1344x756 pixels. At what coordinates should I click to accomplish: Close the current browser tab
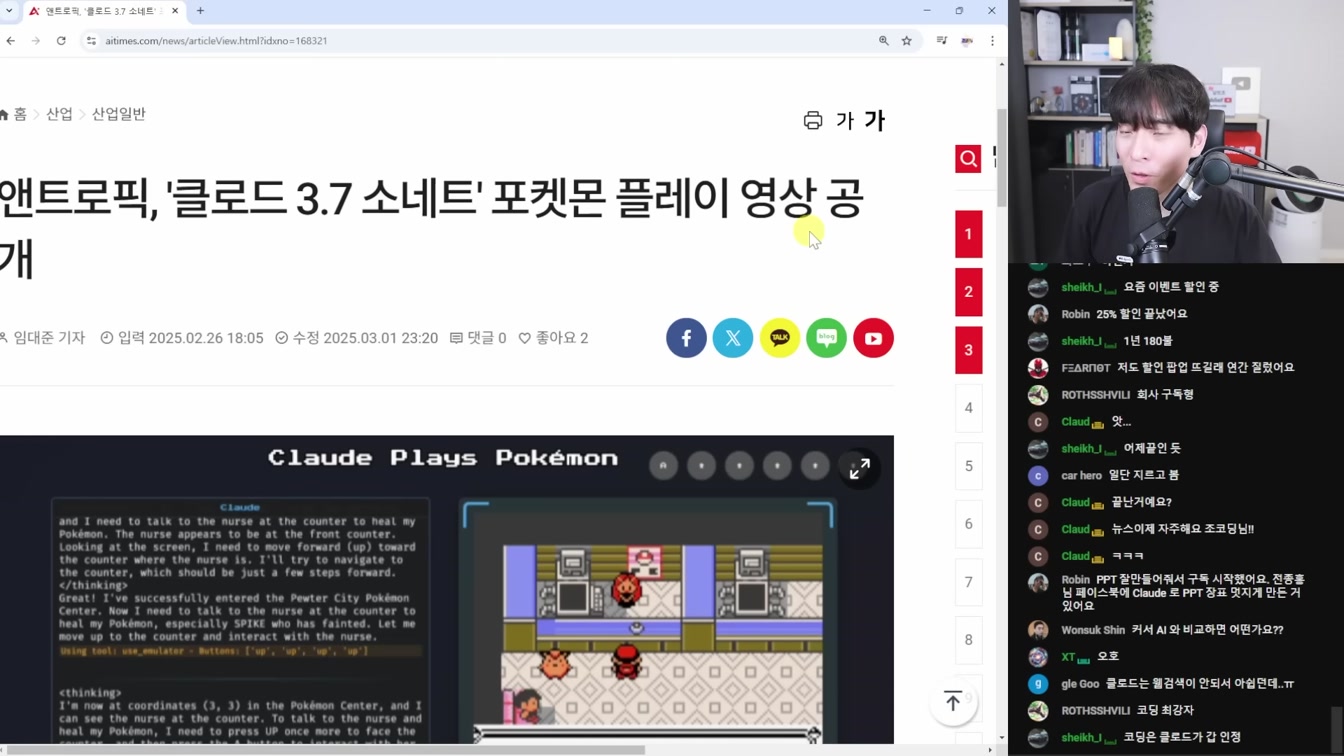(175, 11)
